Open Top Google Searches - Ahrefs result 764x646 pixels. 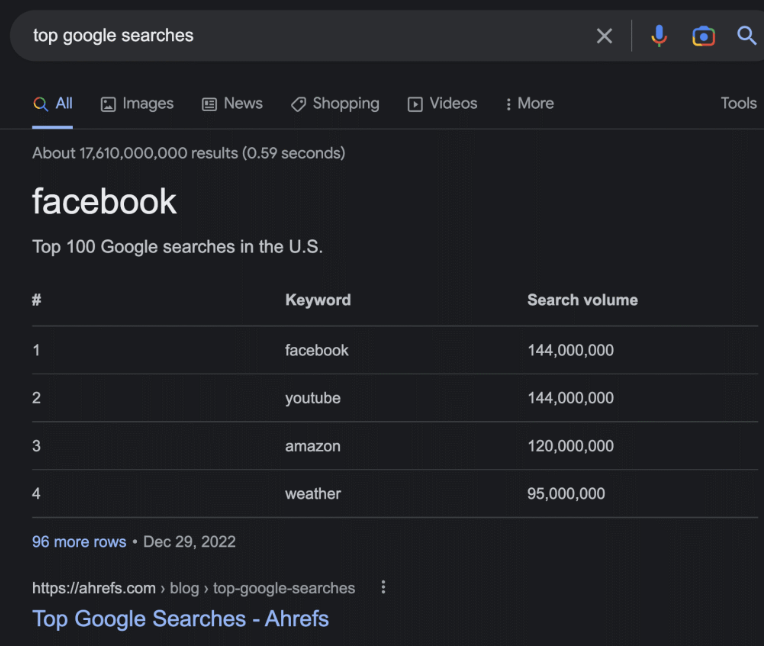pos(180,619)
